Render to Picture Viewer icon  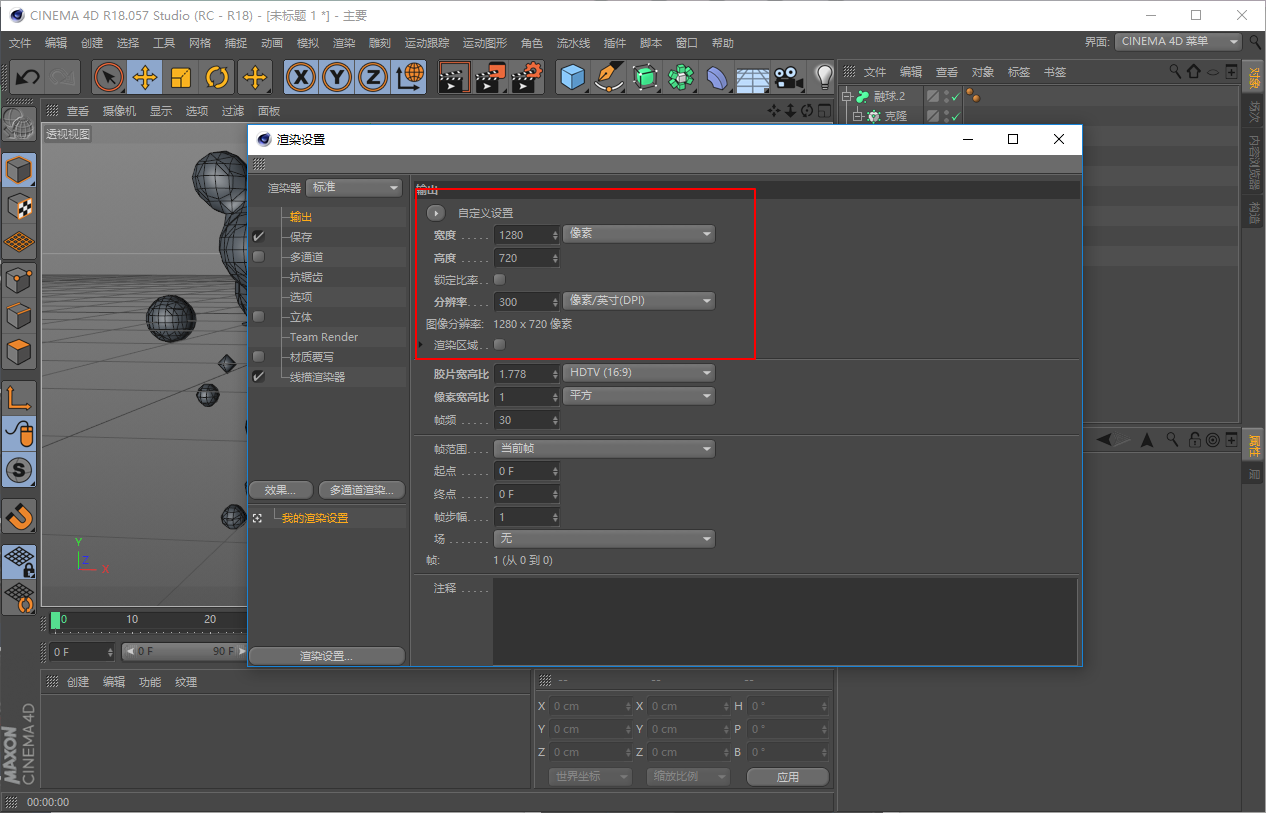tap(490, 77)
